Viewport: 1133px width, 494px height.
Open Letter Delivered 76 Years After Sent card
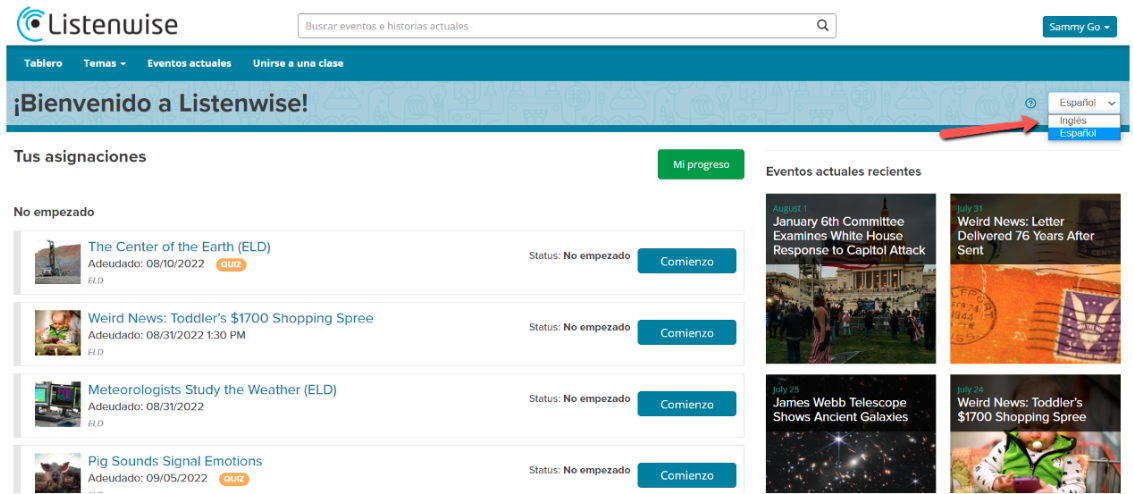pyautogui.click(x=1035, y=278)
